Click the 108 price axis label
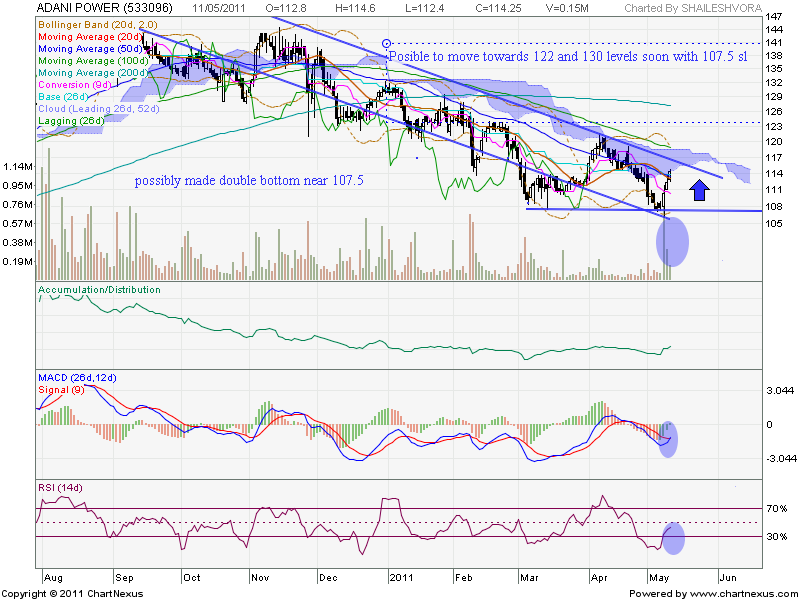 click(x=771, y=207)
